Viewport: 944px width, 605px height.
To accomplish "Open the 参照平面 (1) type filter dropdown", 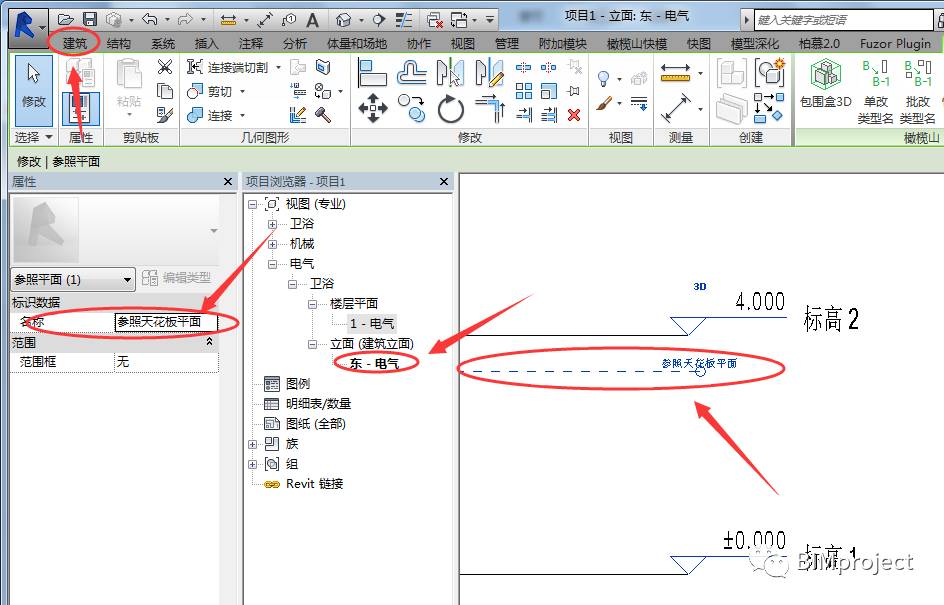I will coord(73,279).
